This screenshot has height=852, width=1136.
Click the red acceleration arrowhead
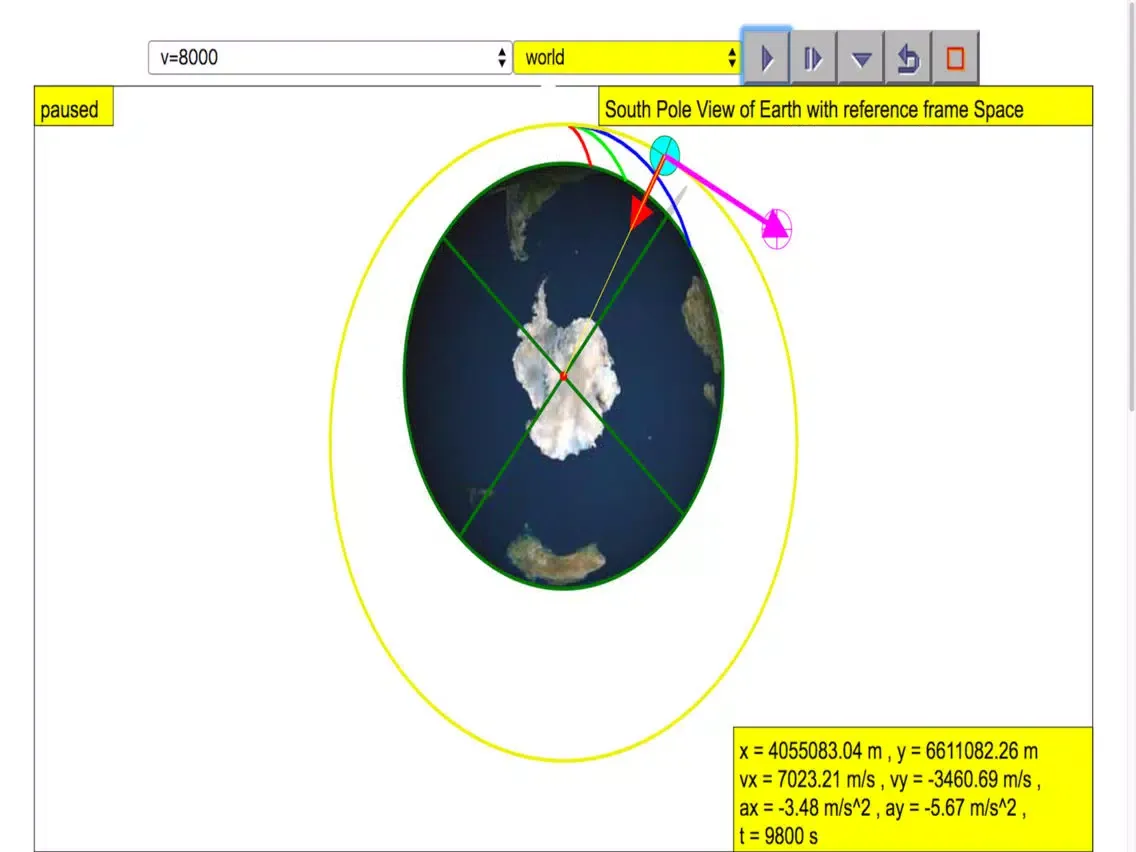pos(640,214)
